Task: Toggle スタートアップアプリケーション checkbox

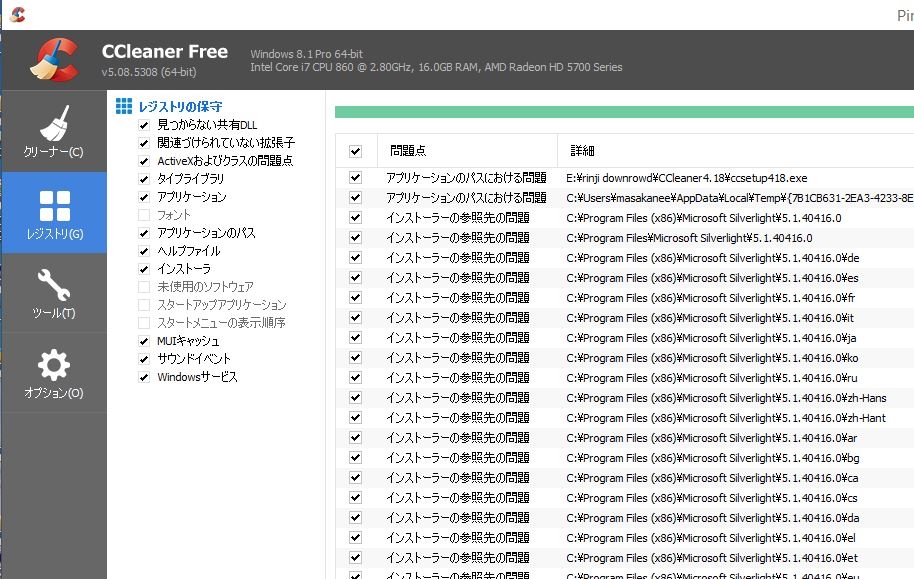Action: click(x=144, y=305)
